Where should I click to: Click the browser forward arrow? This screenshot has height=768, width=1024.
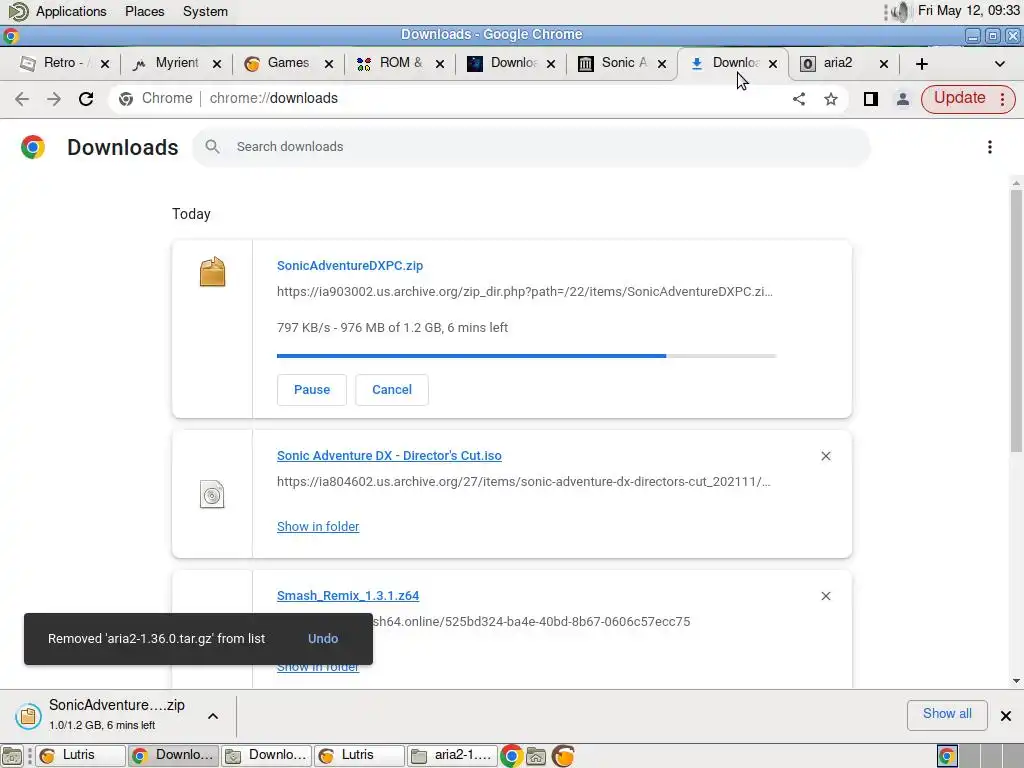tap(54, 99)
